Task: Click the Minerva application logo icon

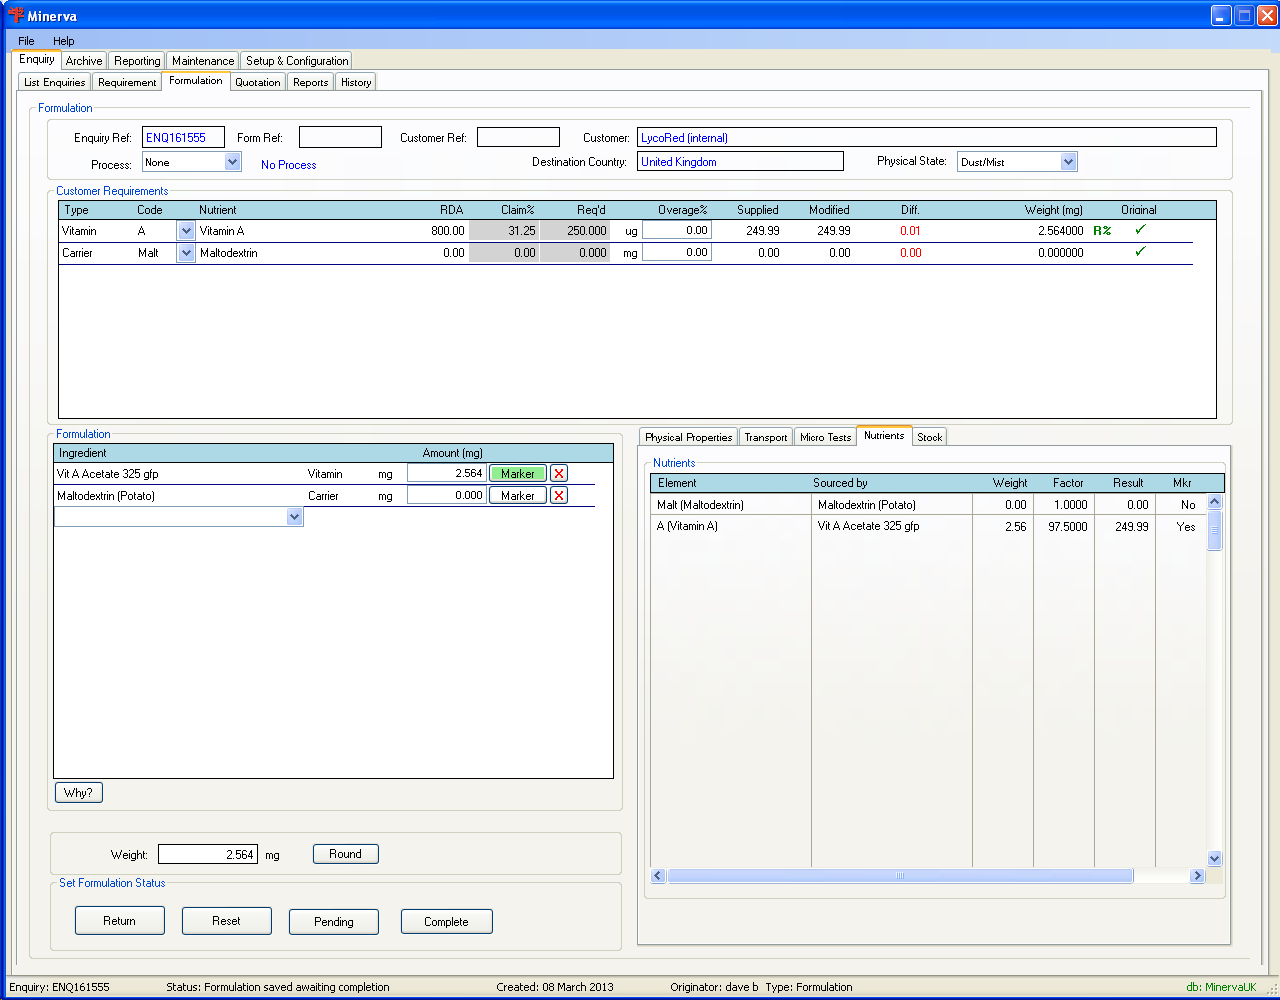Action: click(15, 16)
